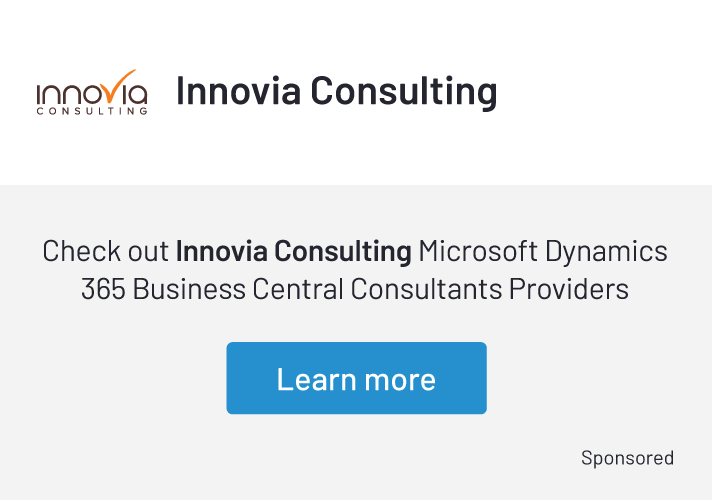Screen dimensions: 712x500
Task: Click the word 'Innovia' in the heading
Action: coord(238,91)
